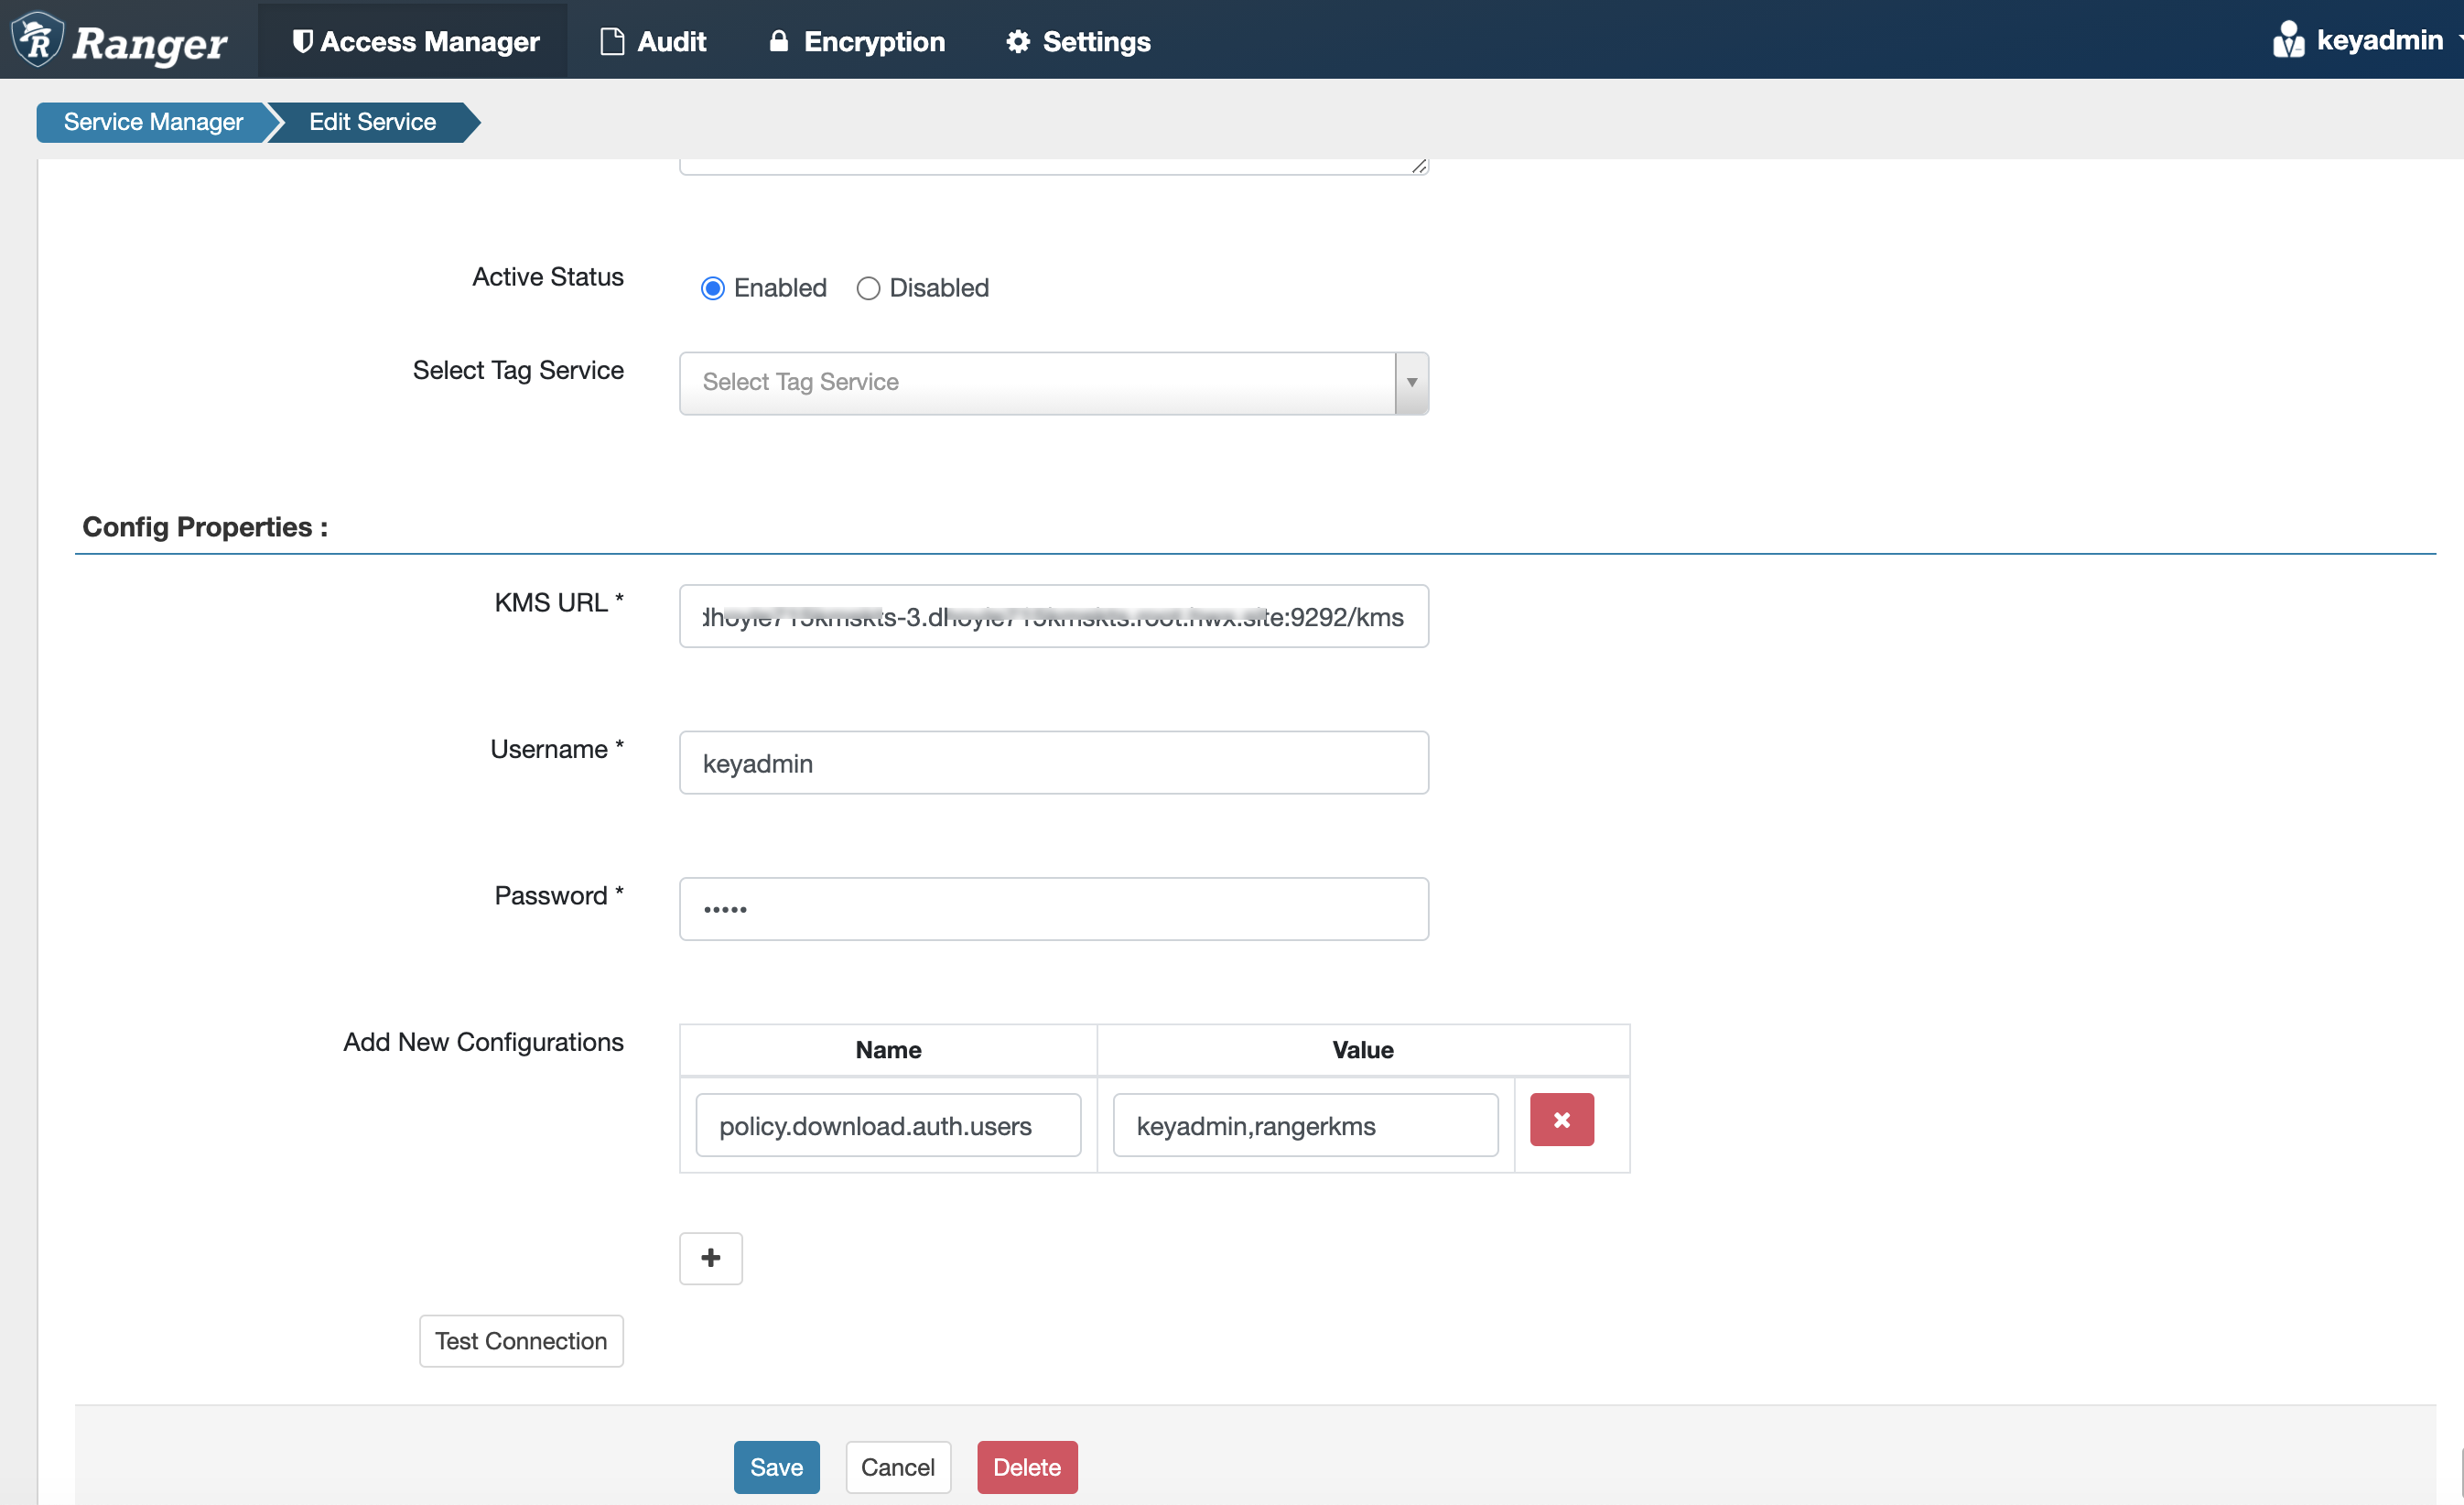Click the Encryption lock icon
Viewport: 2464px width, 1505px height.
click(779, 41)
